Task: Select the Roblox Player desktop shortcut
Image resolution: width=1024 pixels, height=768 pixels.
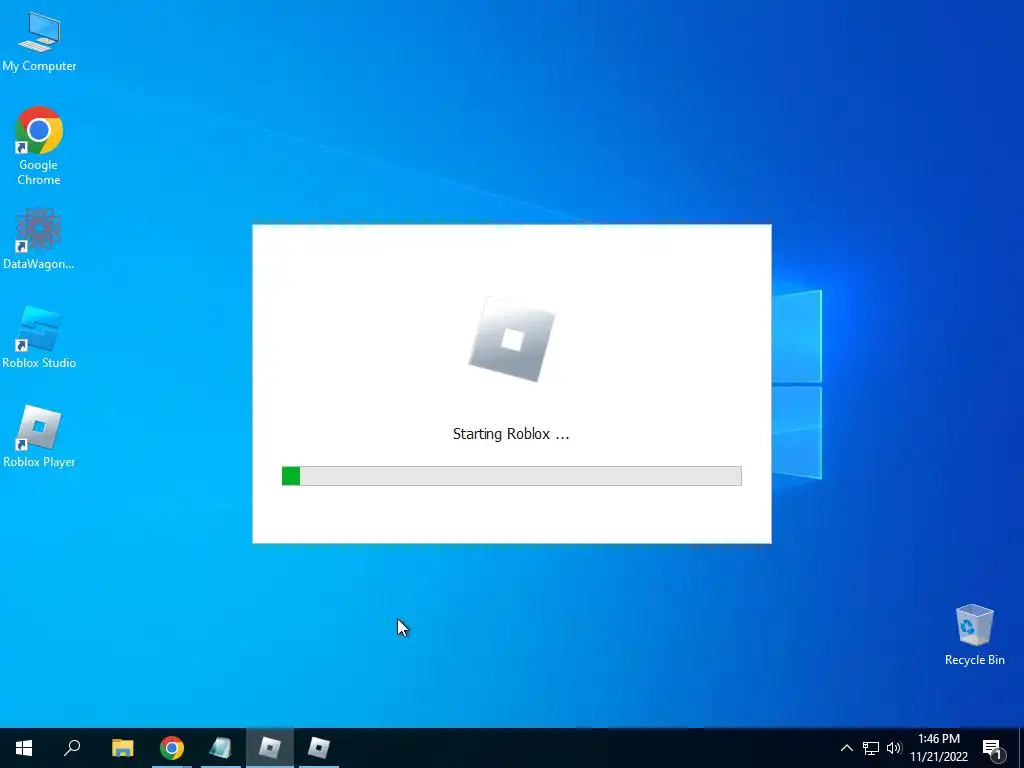Action: [39, 436]
